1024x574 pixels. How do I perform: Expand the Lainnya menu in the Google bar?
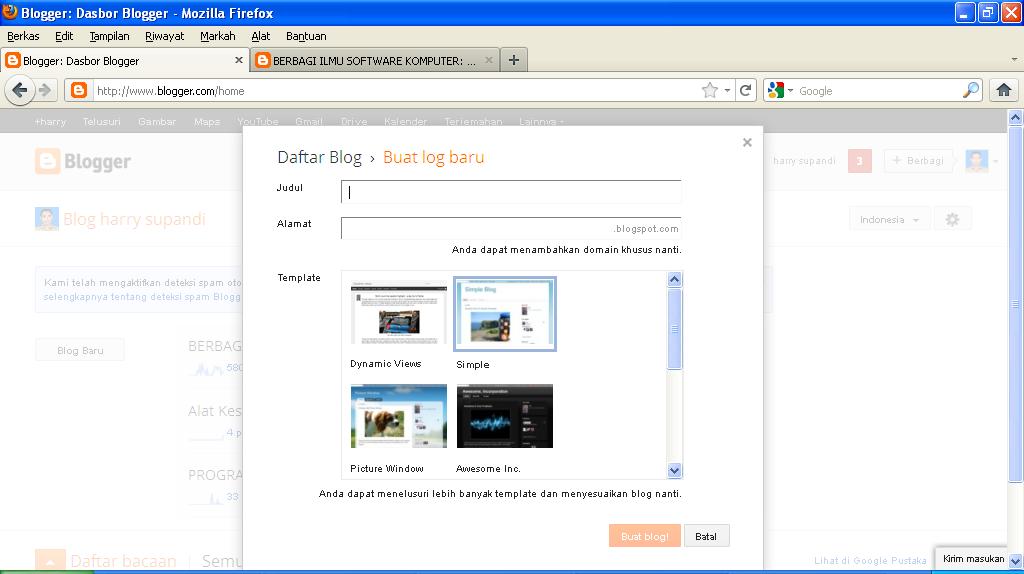pyautogui.click(x=541, y=121)
